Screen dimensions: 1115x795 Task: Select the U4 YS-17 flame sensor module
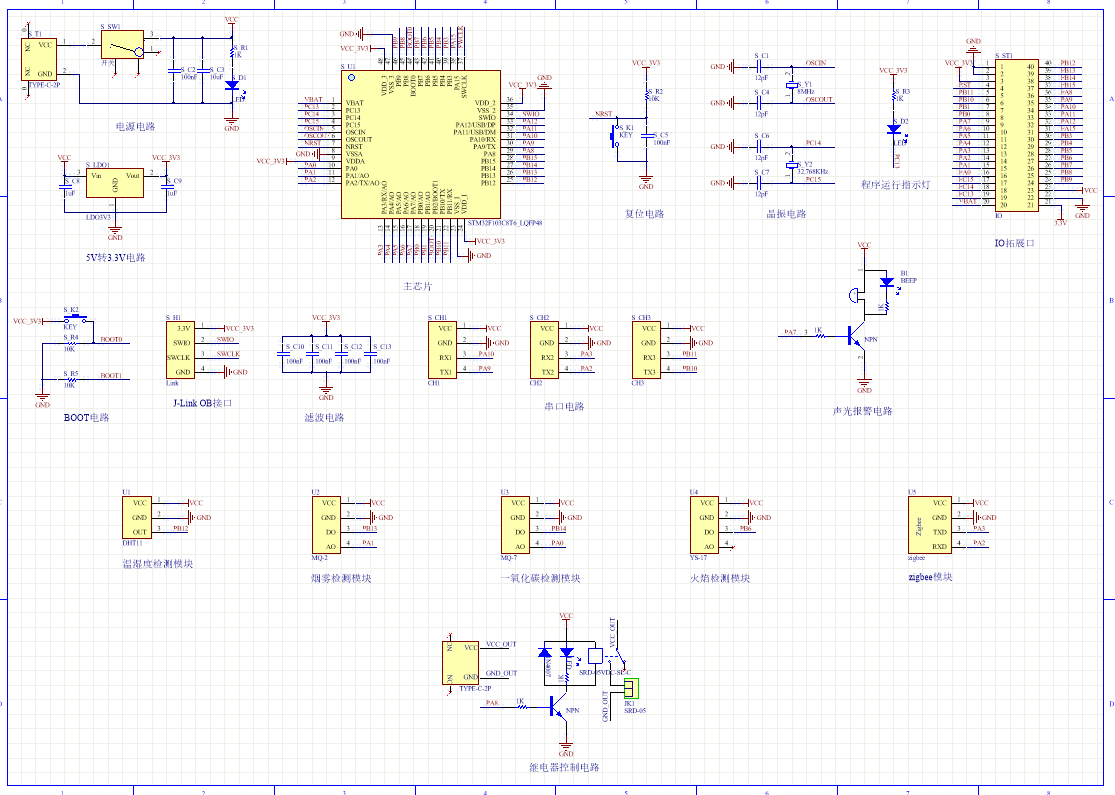pos(704,525)
